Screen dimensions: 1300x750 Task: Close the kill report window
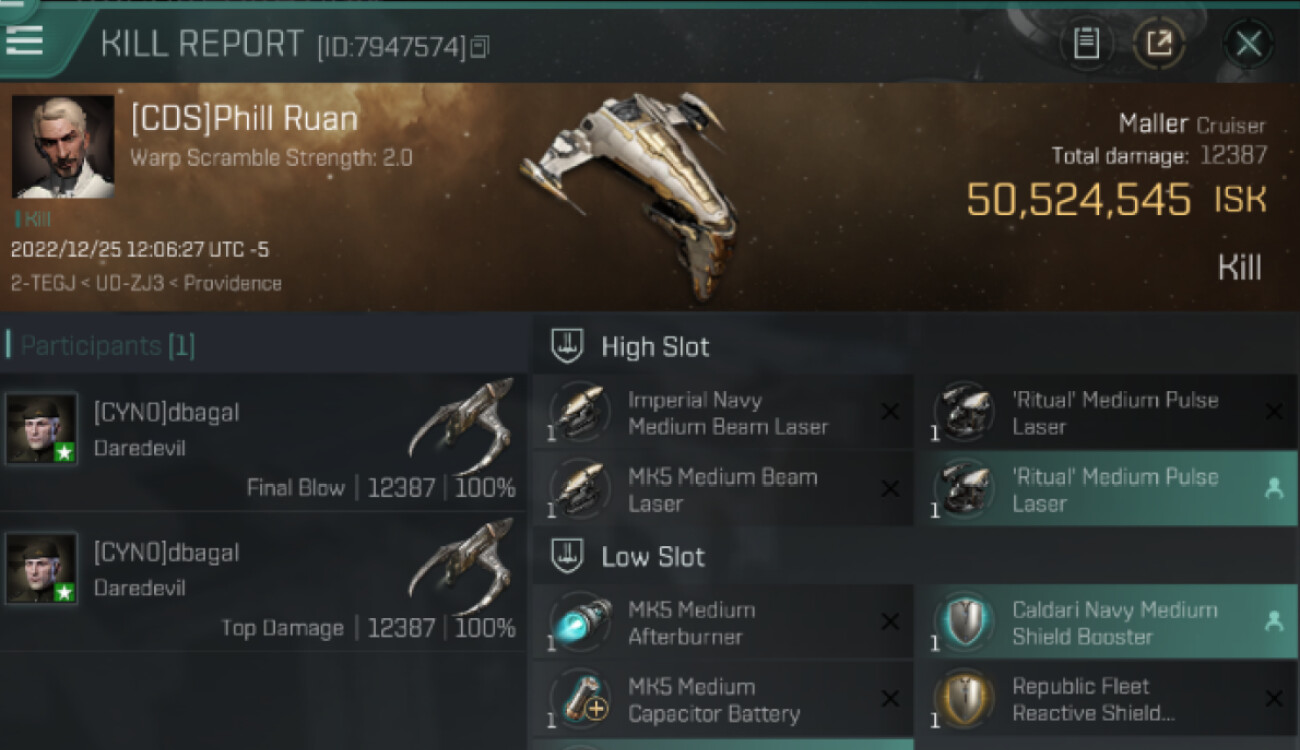tap(1248, 44)
